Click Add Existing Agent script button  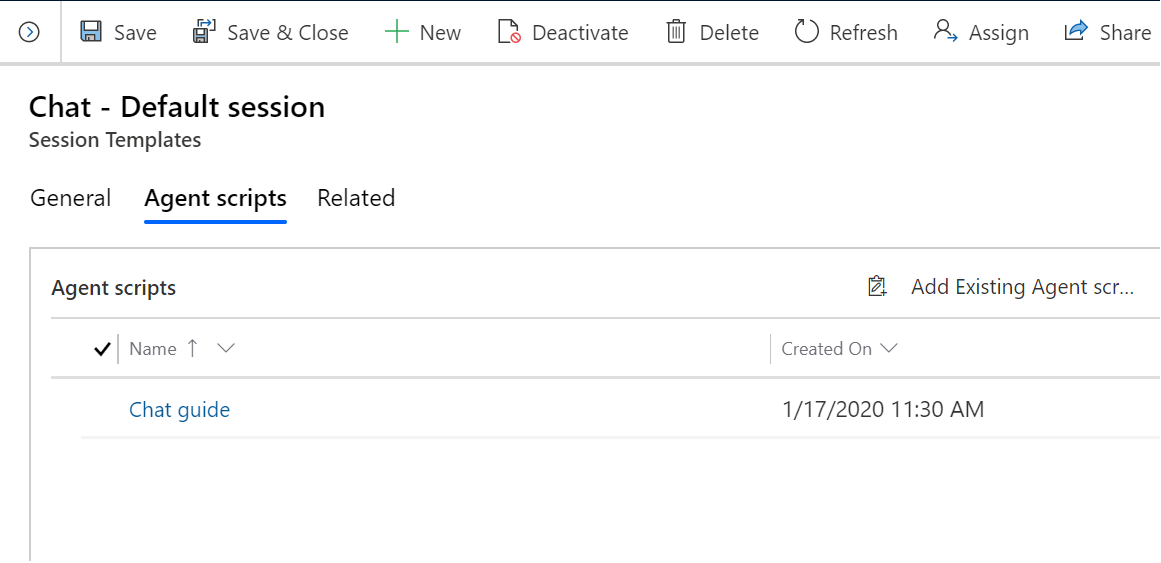click(x=1001, y=287)
